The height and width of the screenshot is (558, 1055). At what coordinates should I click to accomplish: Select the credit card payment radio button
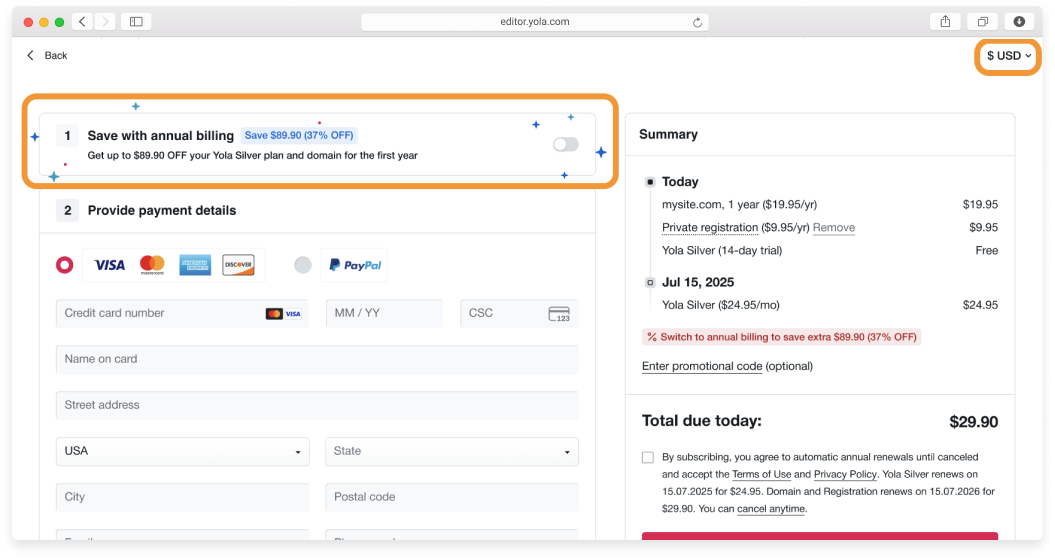65,265
